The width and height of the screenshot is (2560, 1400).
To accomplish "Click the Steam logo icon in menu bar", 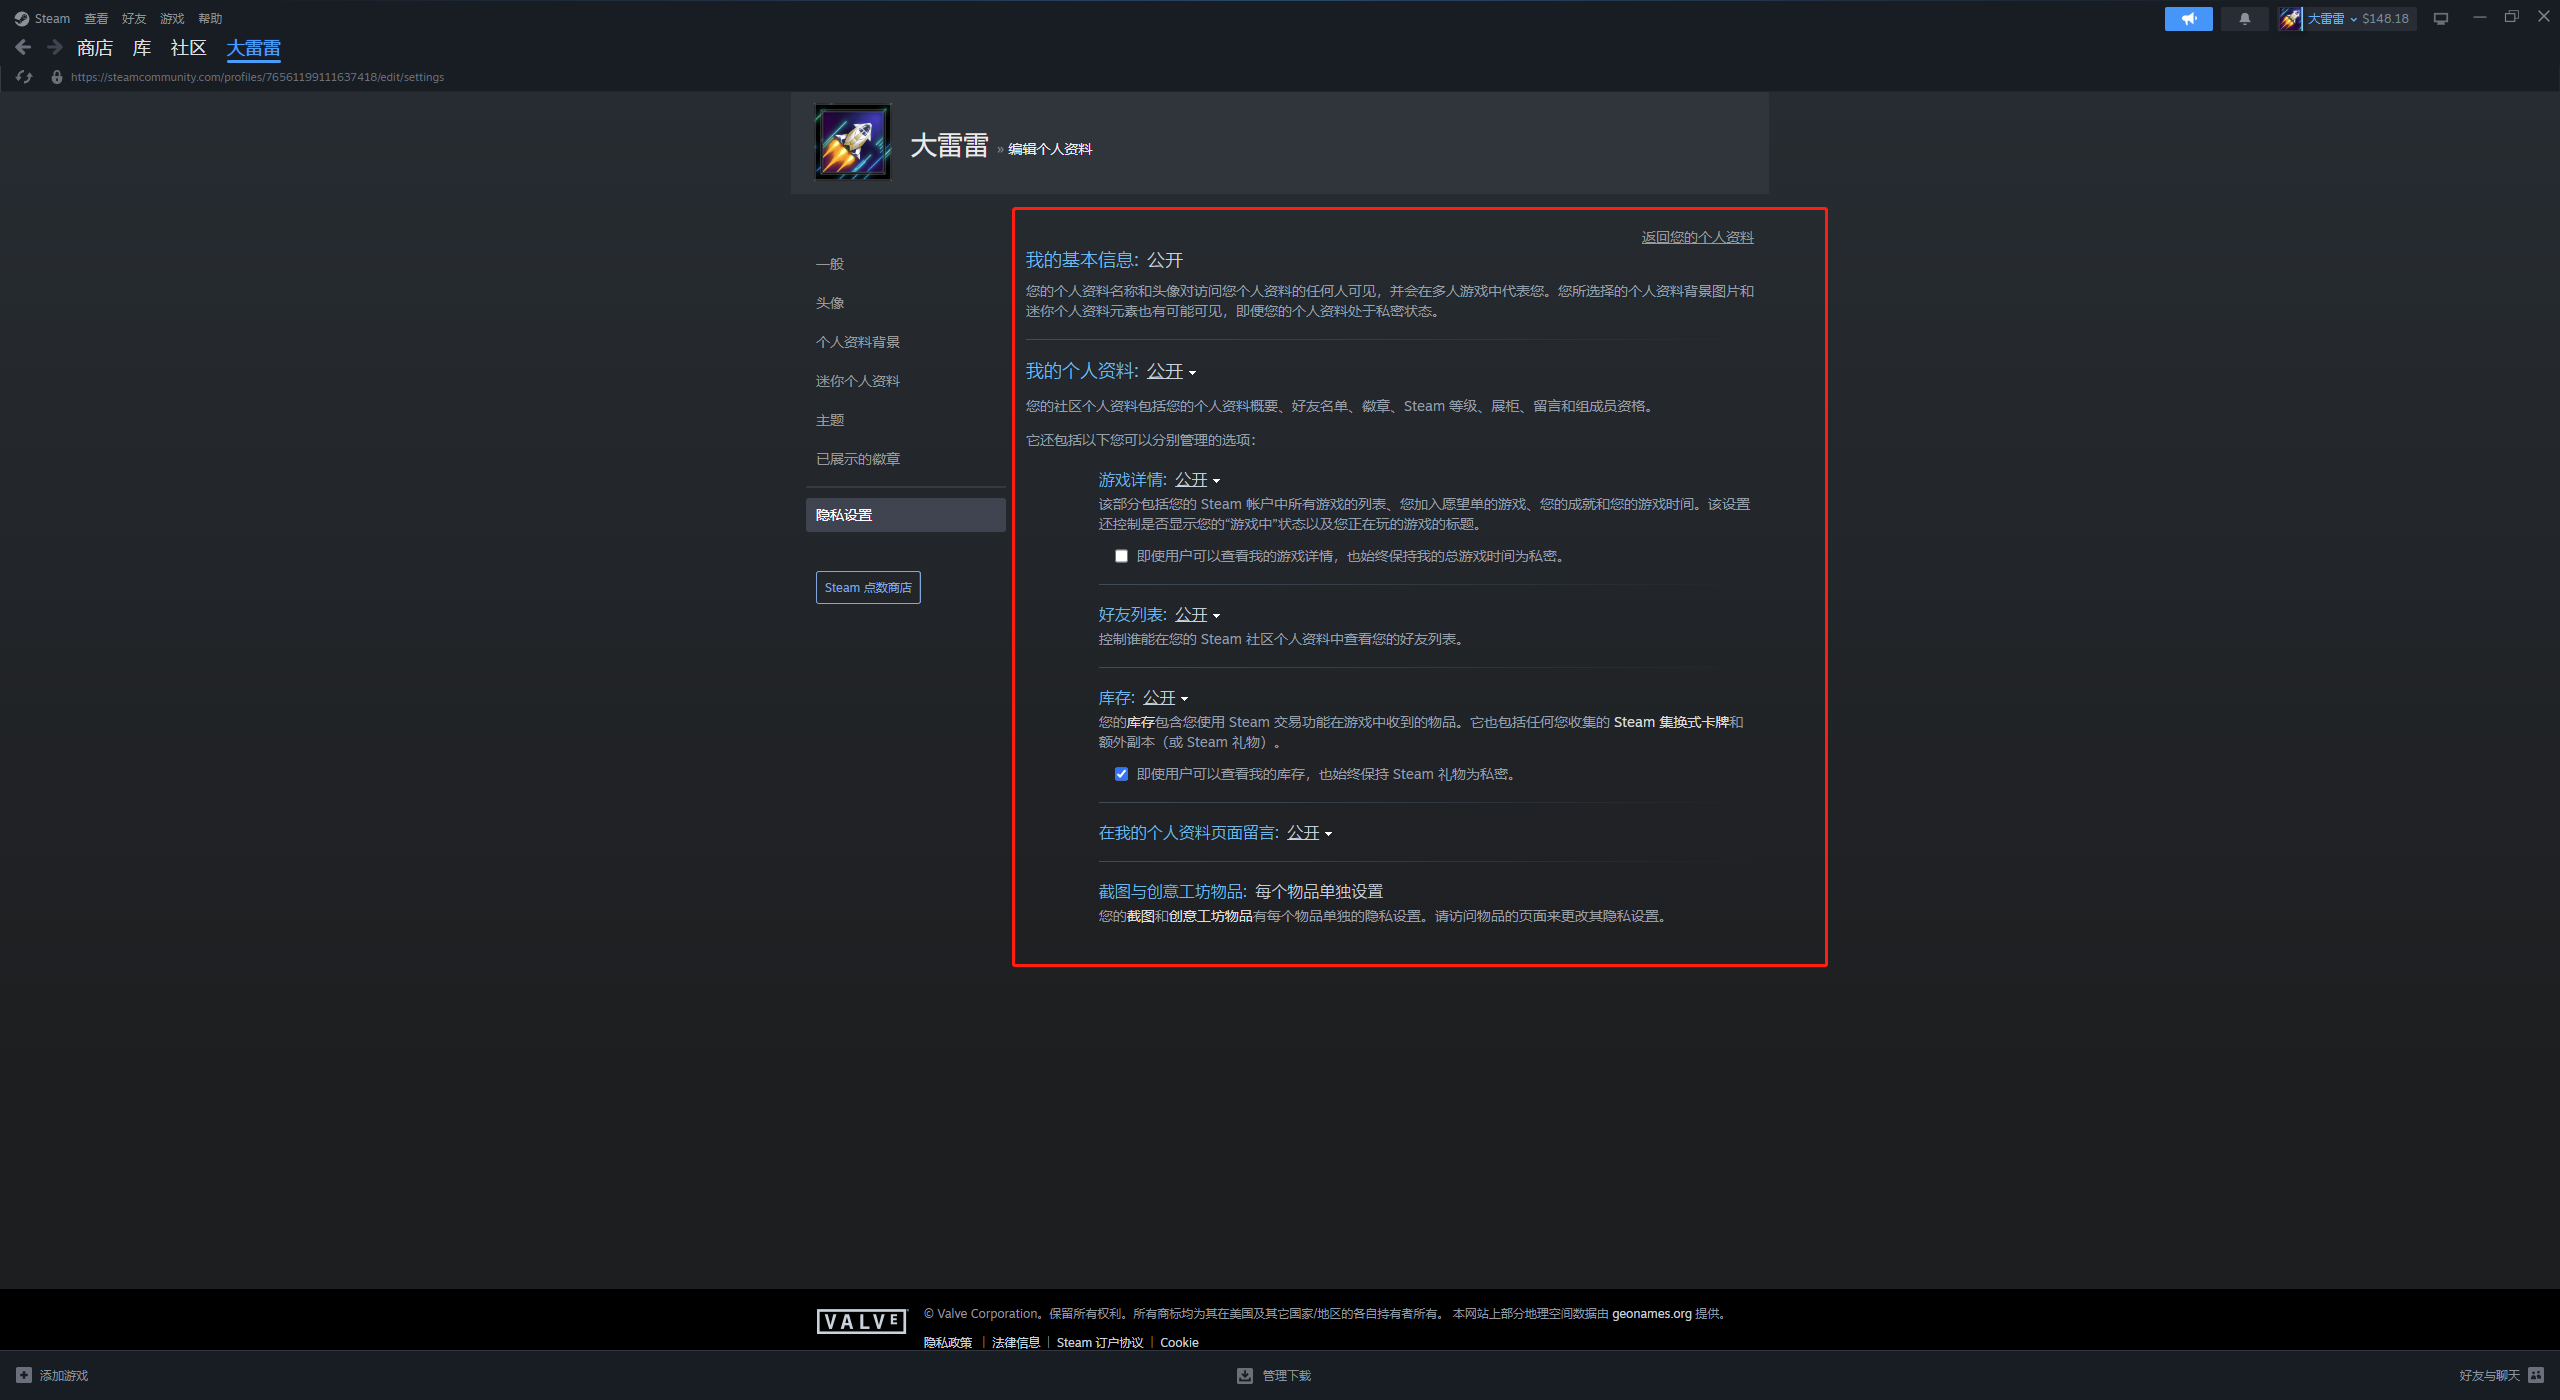I will 22,19.
